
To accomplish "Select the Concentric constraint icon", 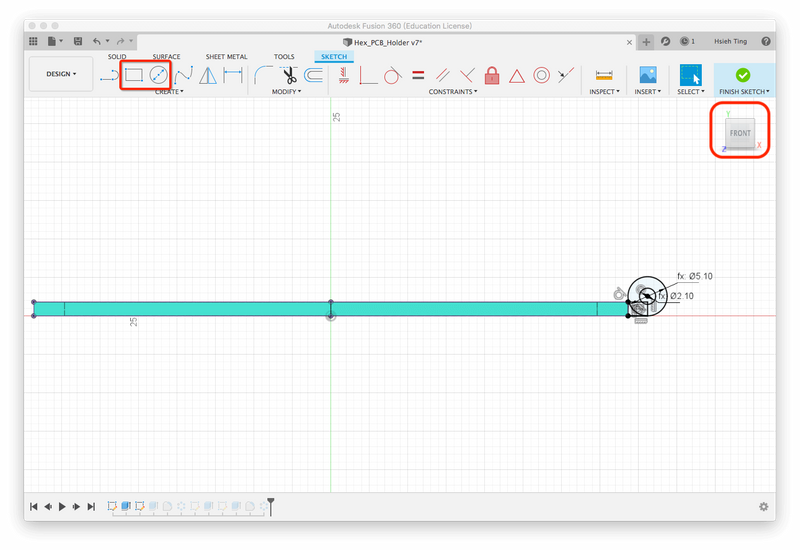I will pos(542,75).
